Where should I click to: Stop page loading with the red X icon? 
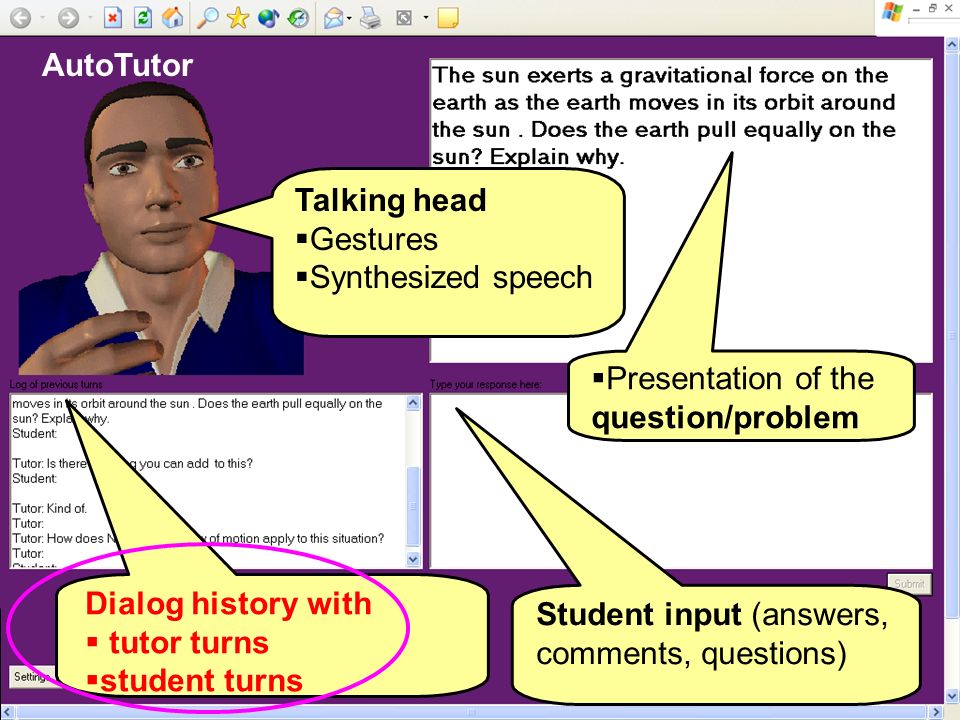coord(113,18)
